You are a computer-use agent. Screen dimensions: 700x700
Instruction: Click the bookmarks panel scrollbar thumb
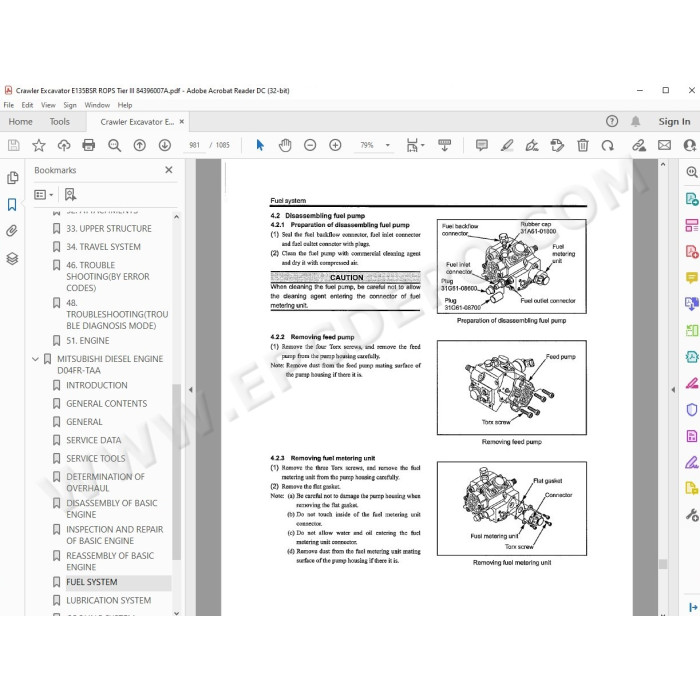click(176, 471)
